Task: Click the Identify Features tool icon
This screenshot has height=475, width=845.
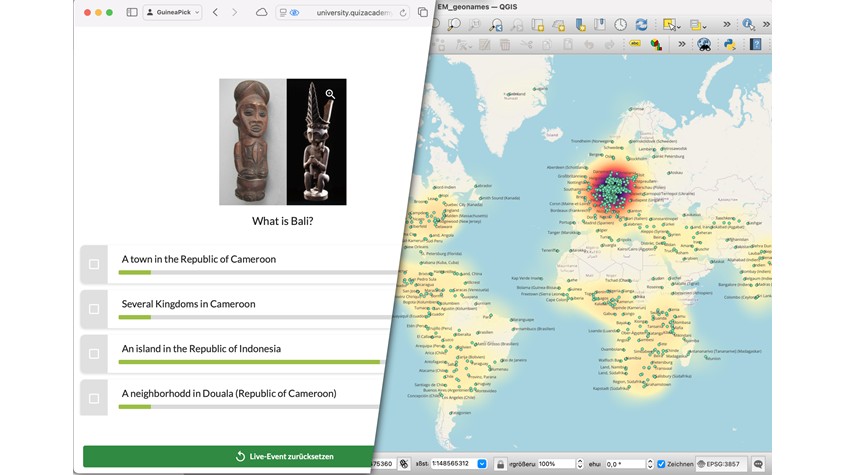Action: [748, 24]
